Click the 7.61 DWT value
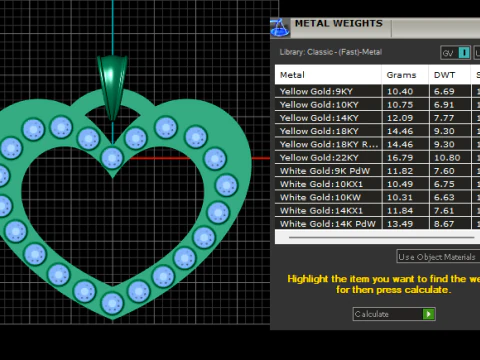The width and height of the screenshot is (480, 360). click(444, 211)
